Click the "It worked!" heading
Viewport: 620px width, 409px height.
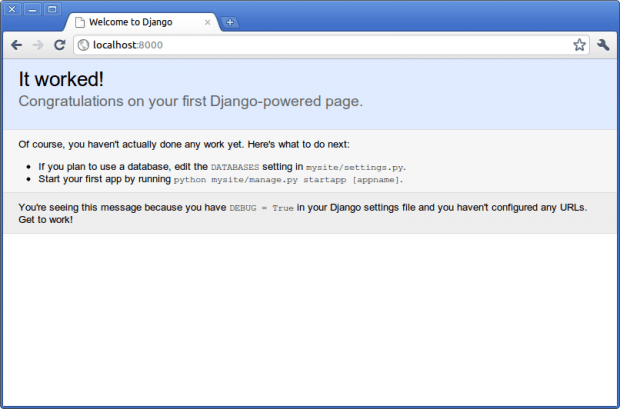pyautogui.click(x=61, y=80)
